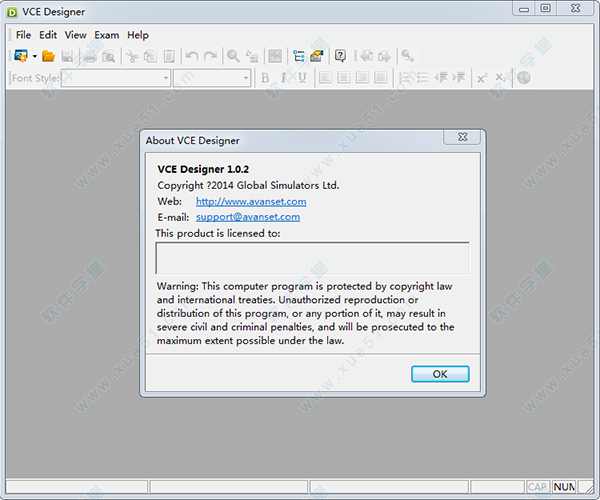The height and width of the screenshot is (500, 600).
Task: Click the licensed to text box
Action: (x=312, y=258)
